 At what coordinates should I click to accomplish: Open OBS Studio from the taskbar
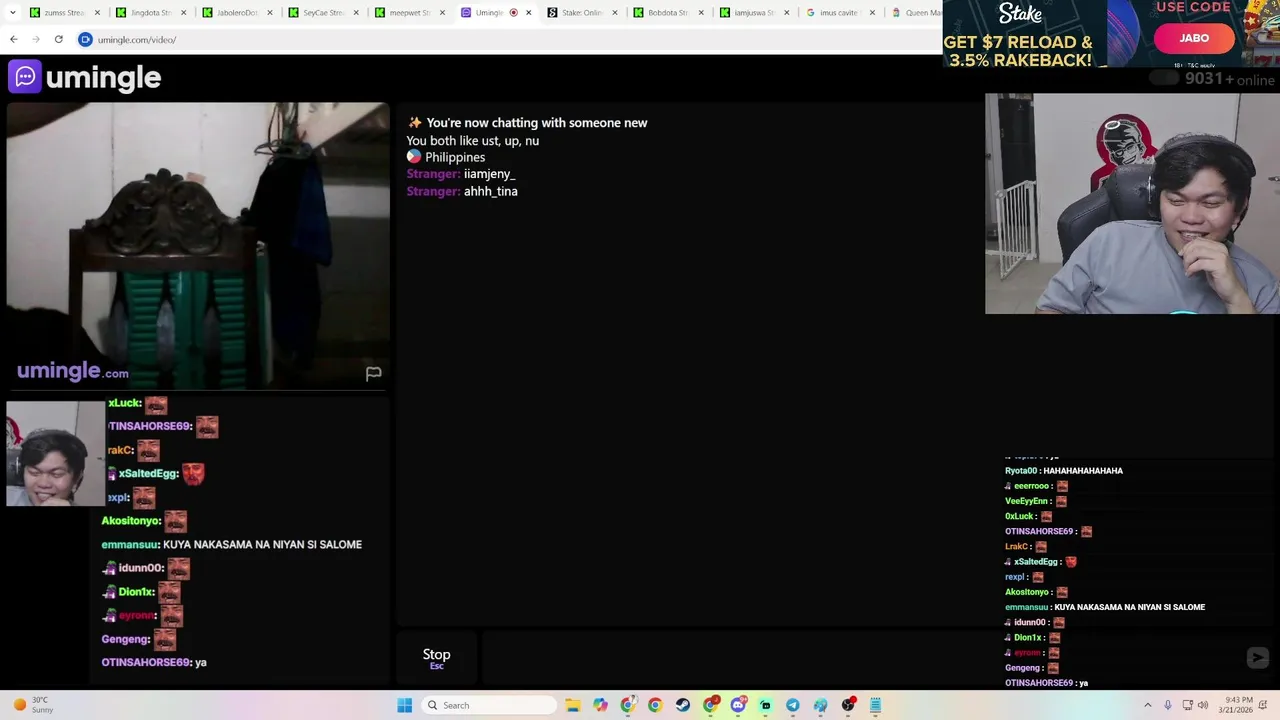click(848, 705)
